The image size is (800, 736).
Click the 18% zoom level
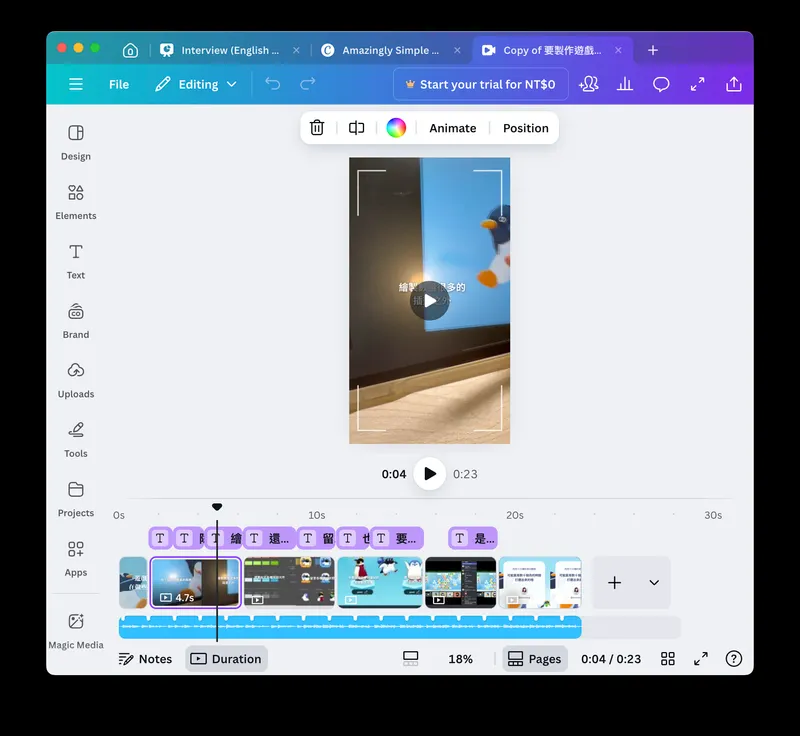(460, 659)
